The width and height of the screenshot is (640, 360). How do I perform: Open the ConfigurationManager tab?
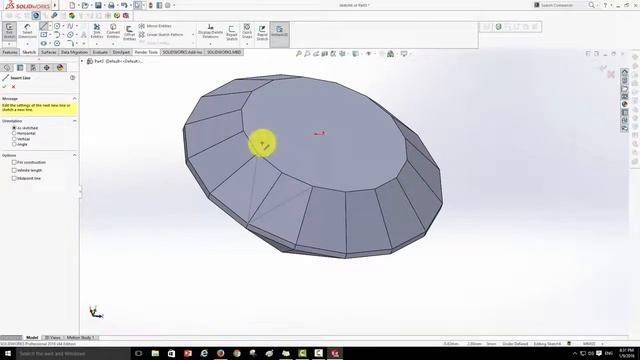[x=33, y=68]
